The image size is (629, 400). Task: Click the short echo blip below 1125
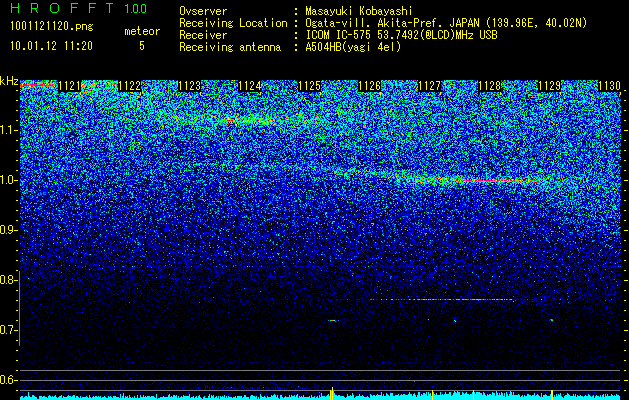click(x=333, y=321)
